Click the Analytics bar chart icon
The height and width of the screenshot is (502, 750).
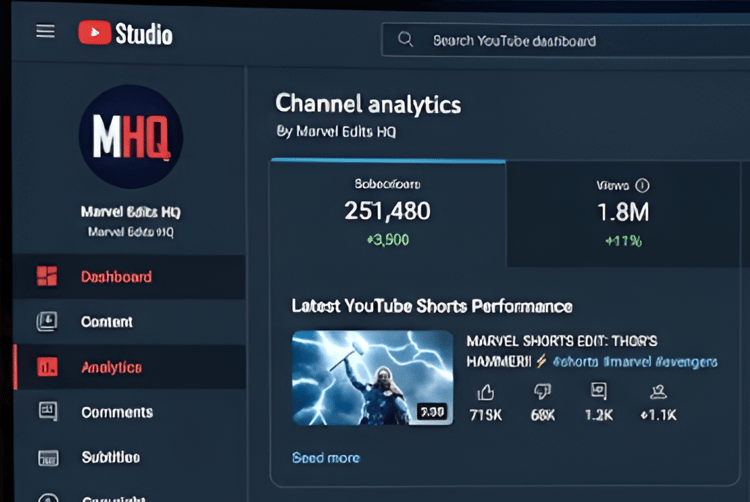47,367
